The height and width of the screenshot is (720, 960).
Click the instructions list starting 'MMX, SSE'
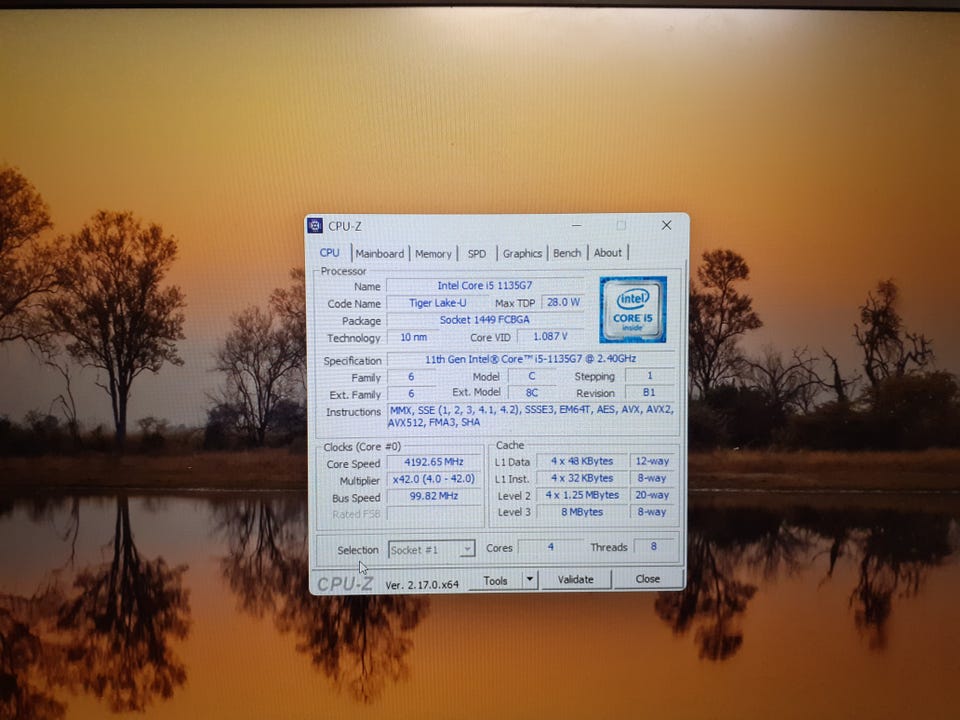531,416
